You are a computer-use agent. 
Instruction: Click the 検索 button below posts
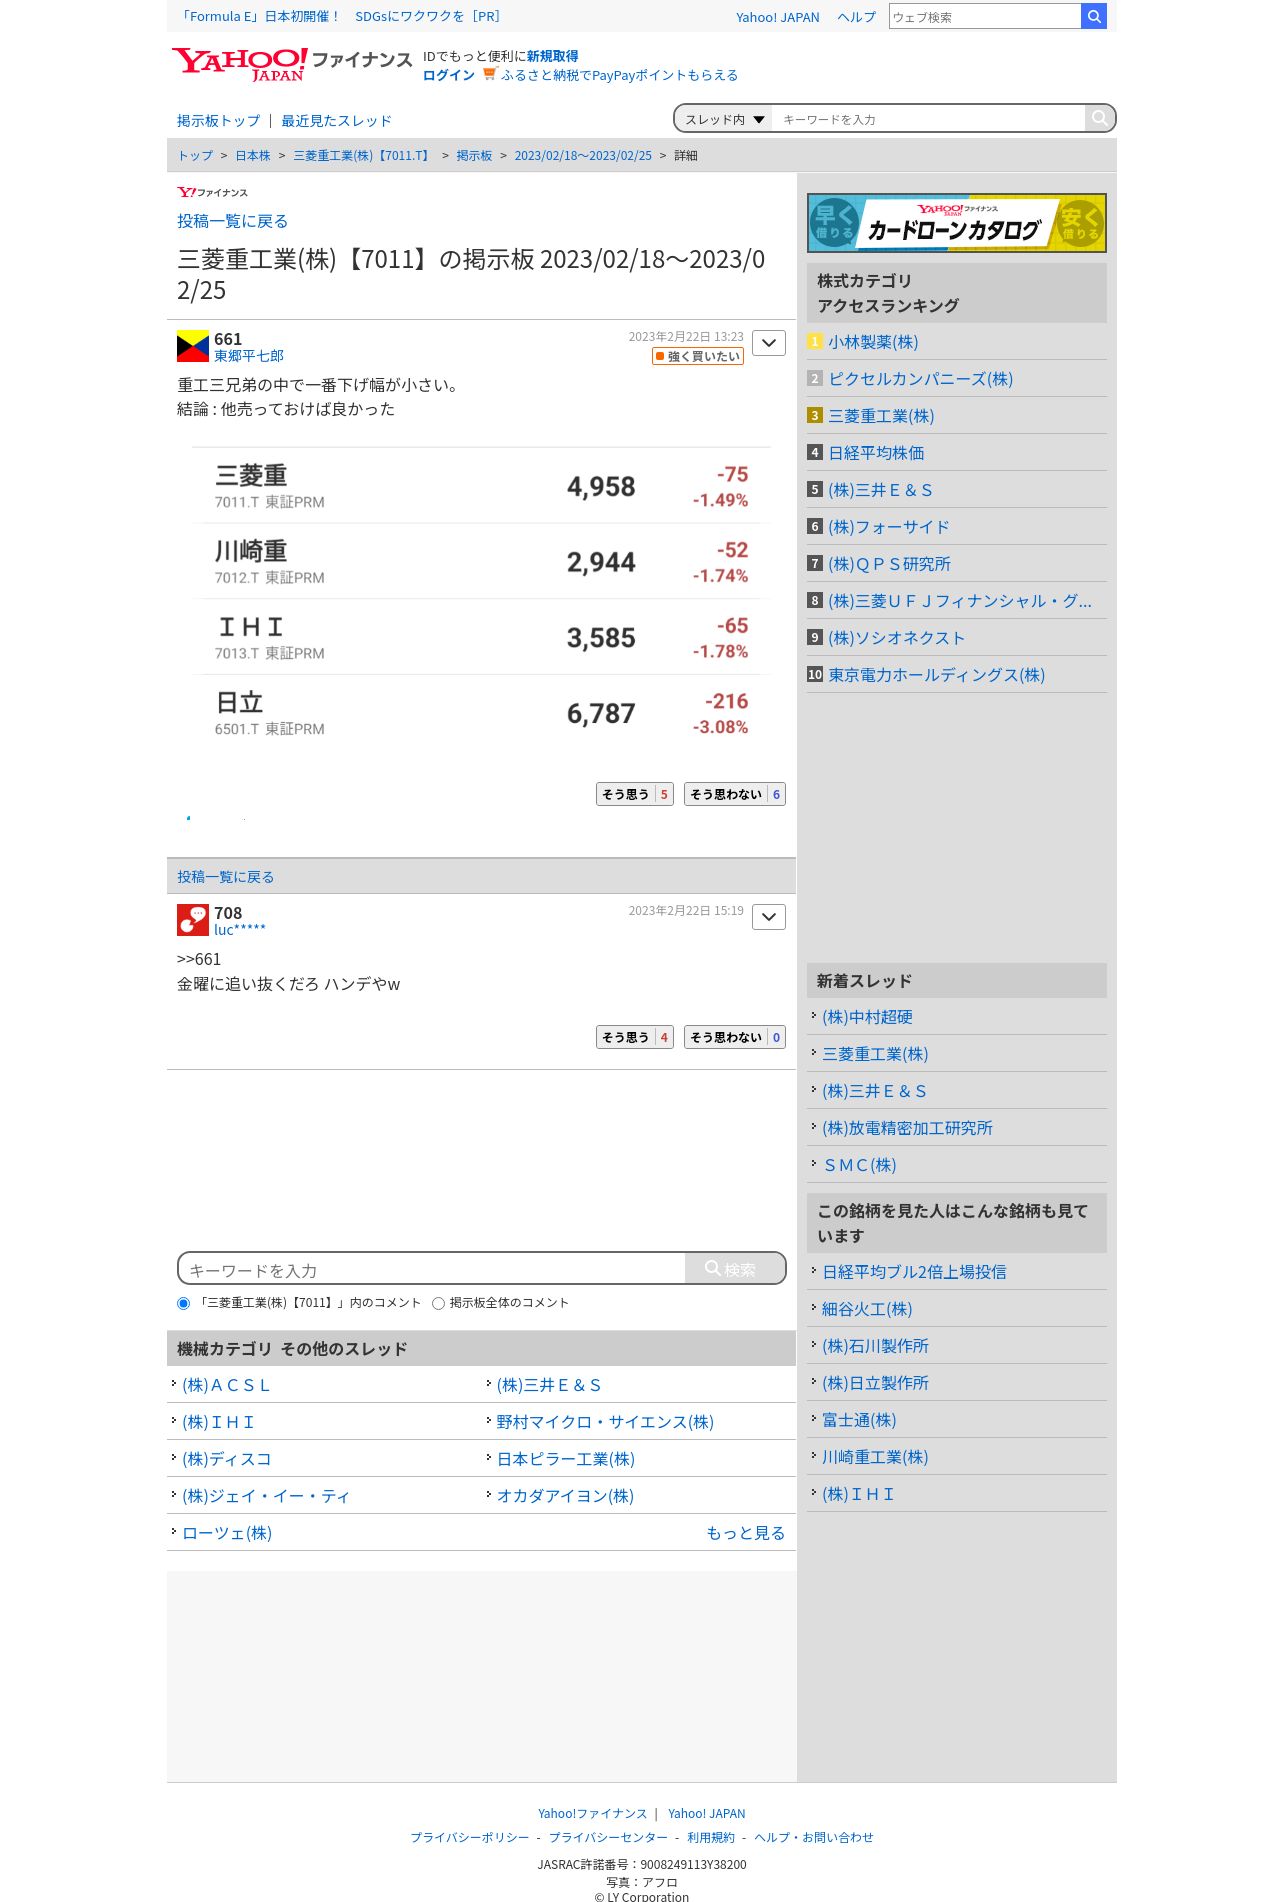coord(735,1268)
